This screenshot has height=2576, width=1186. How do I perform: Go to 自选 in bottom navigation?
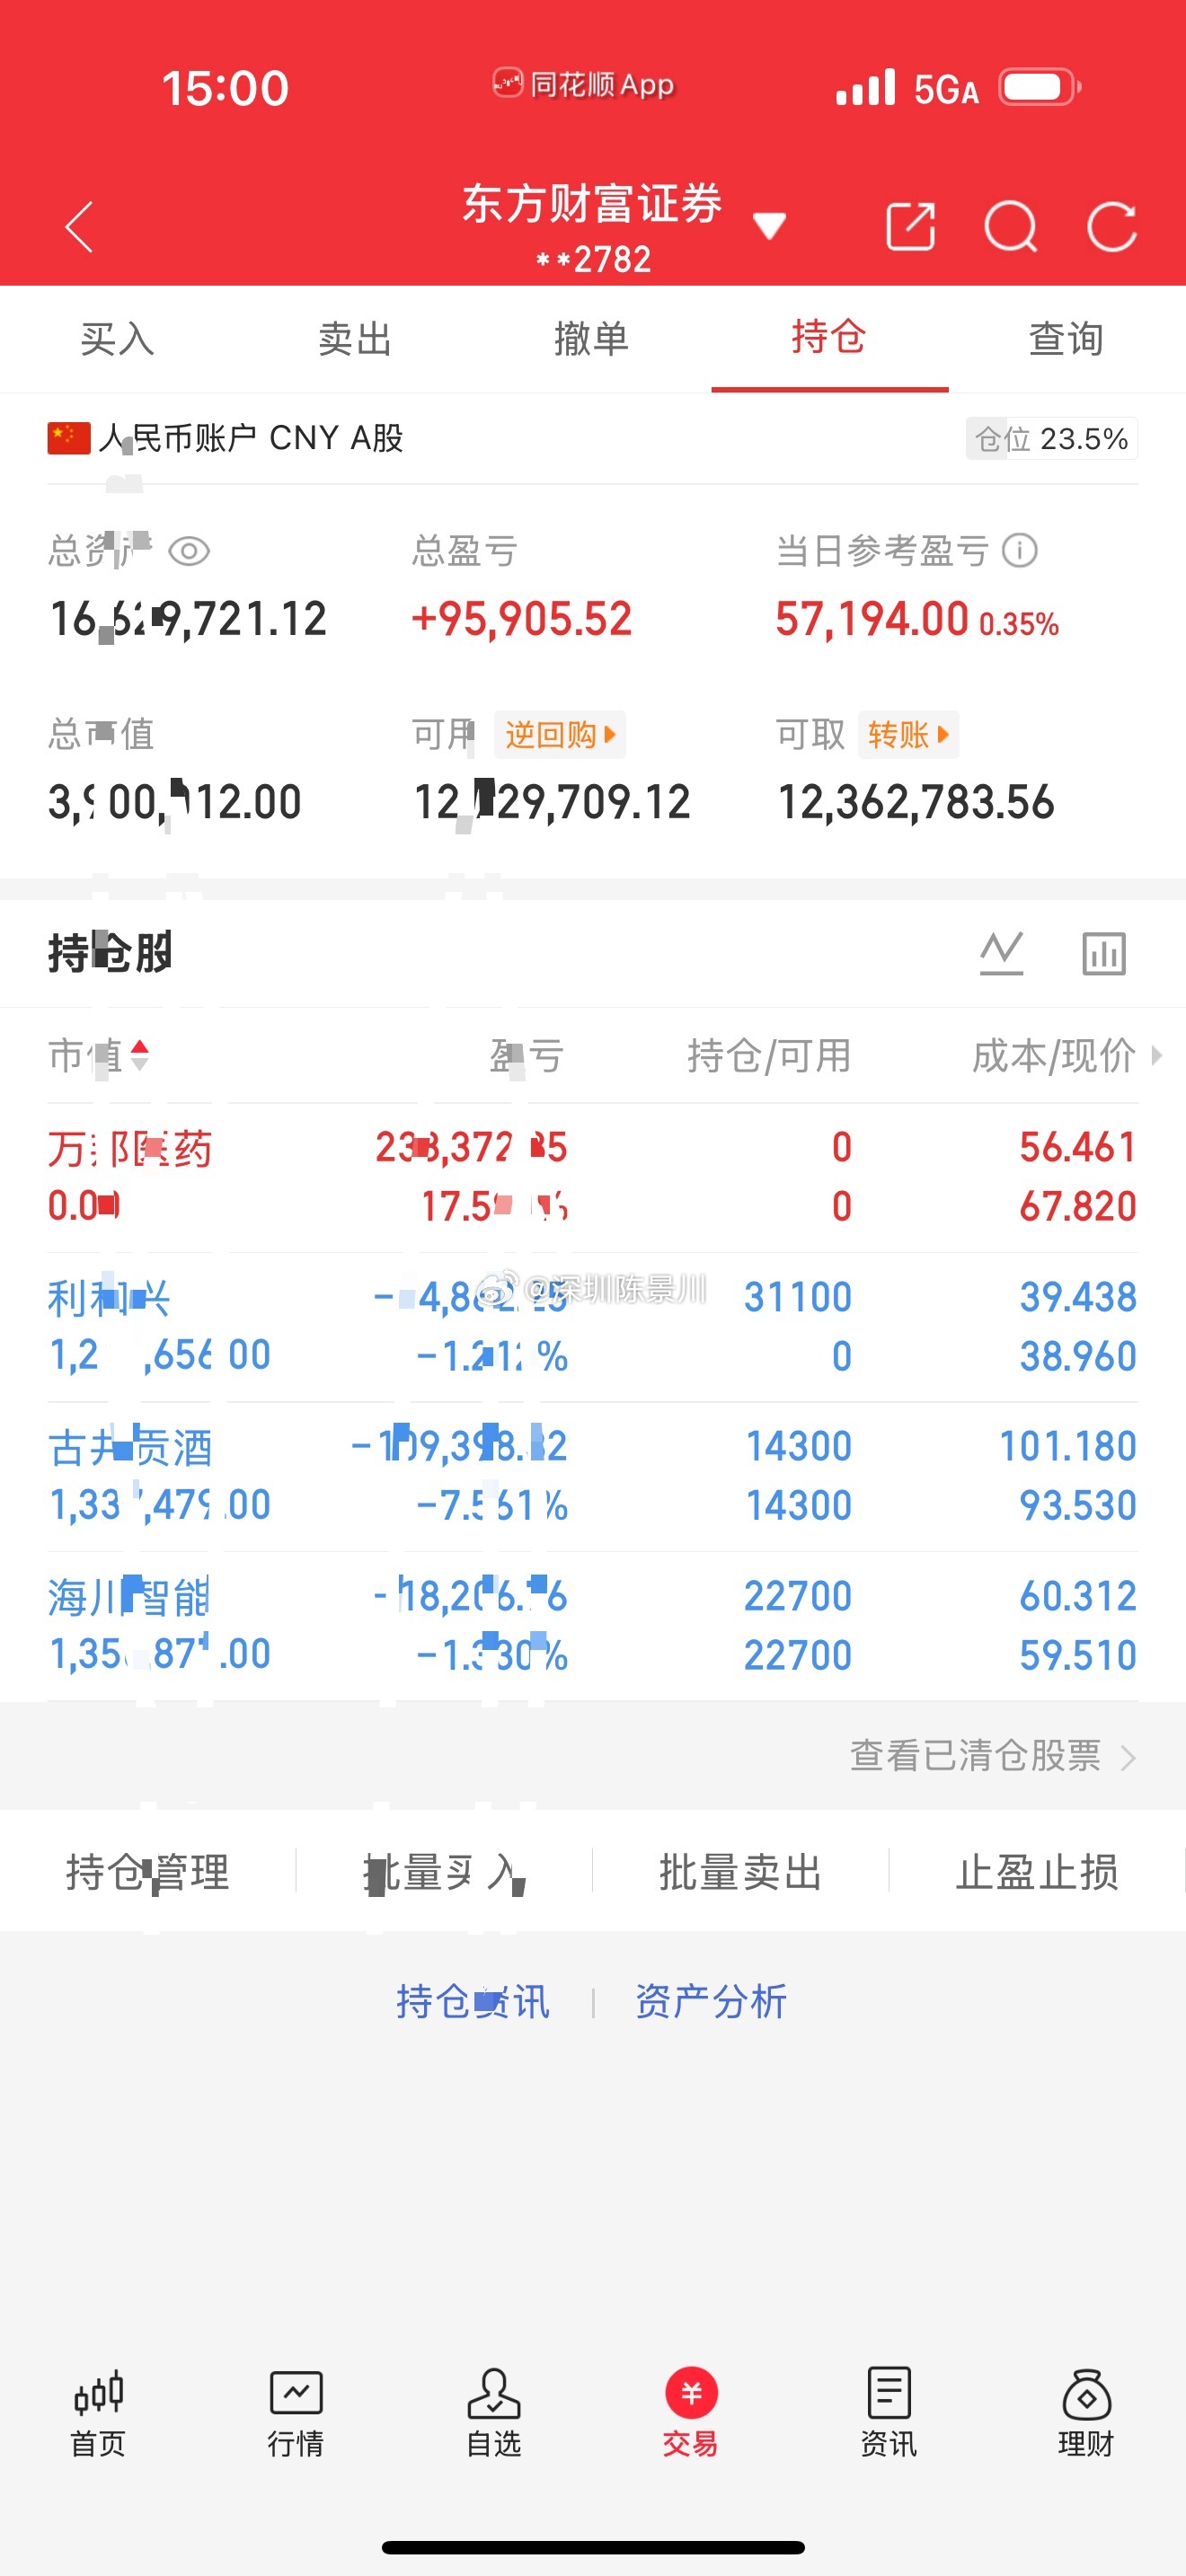pyautogui.click(x=494, y=2413)
